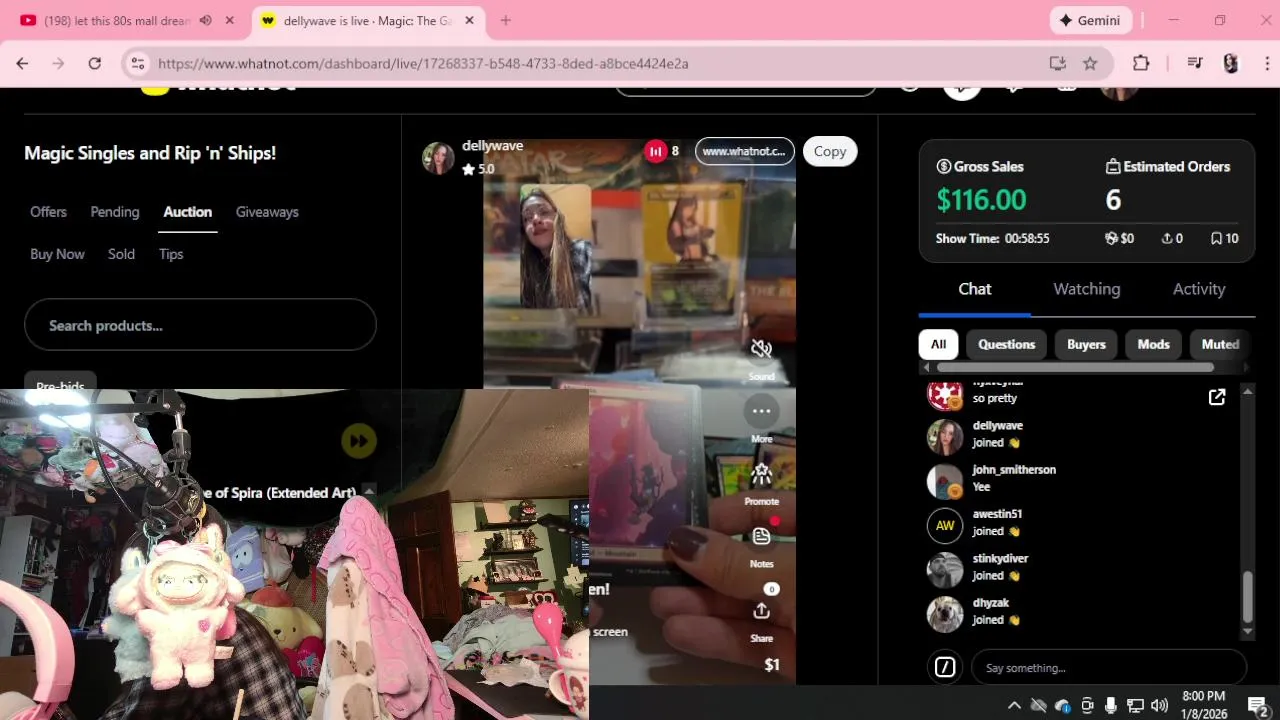Open Chrome profile avatar
1280x720 pixels.
pos(1231,63)
